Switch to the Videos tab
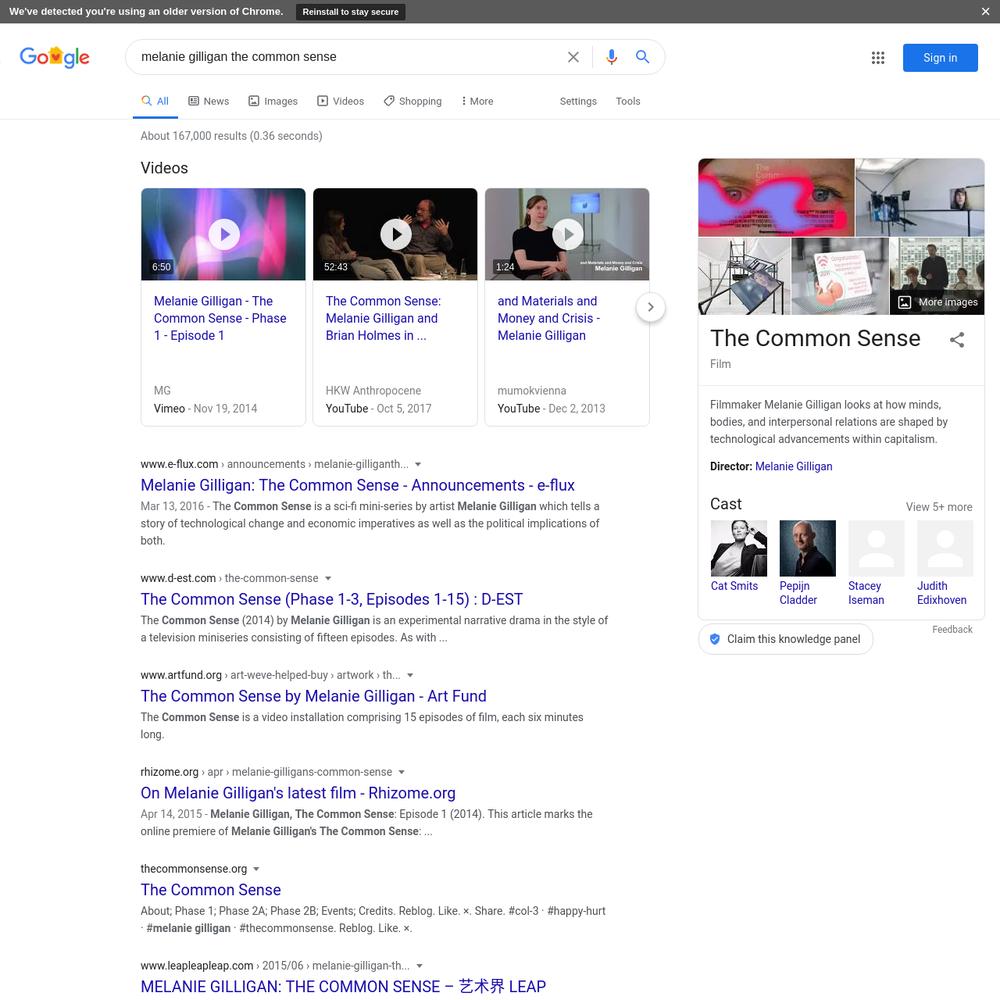The image size is (1000, 1000). tap(341, 101)
